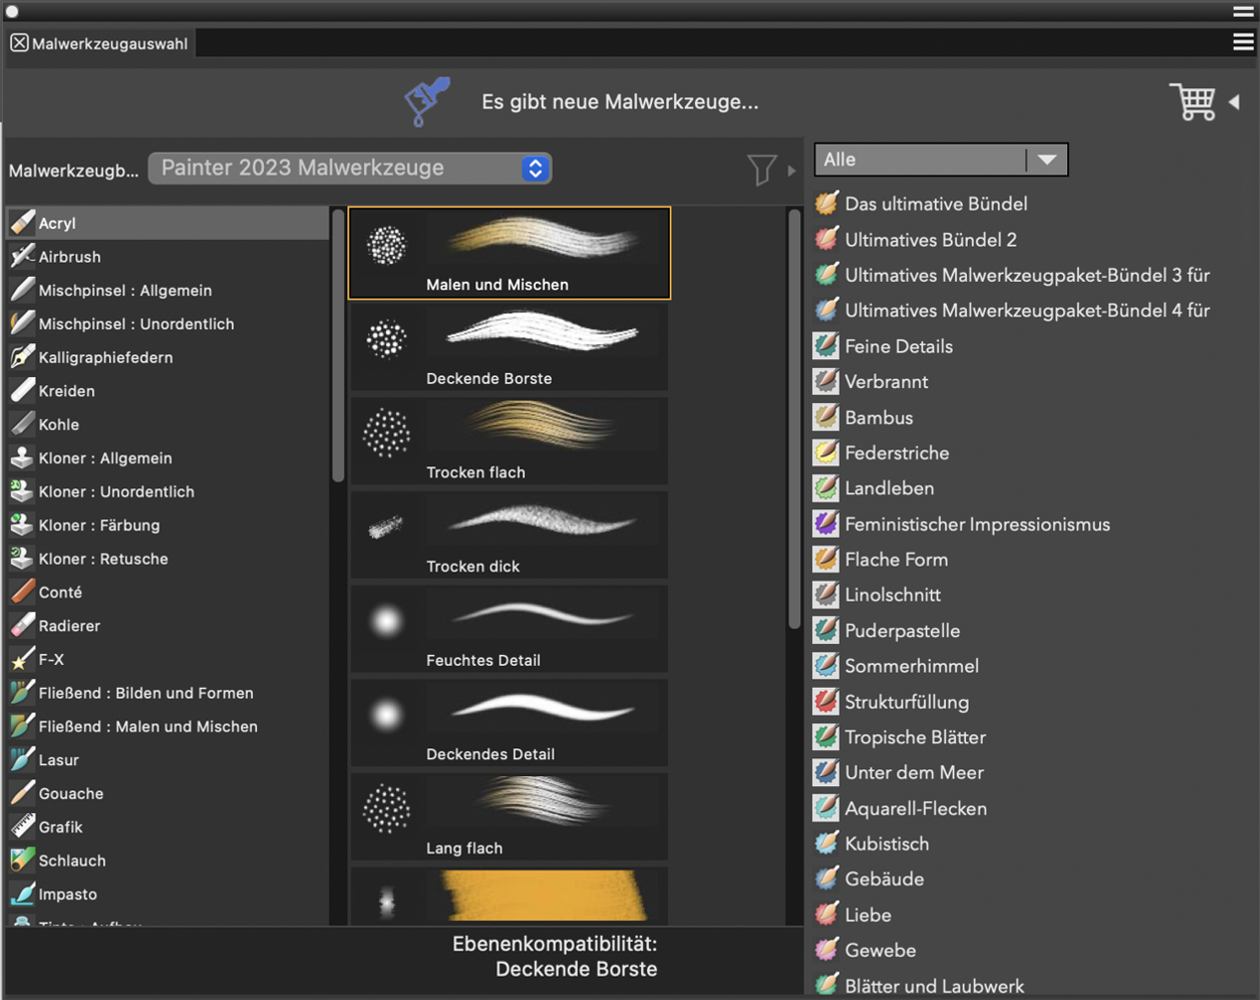Collapse the brush pack side panel arrow

click(x=1235, y=102)
